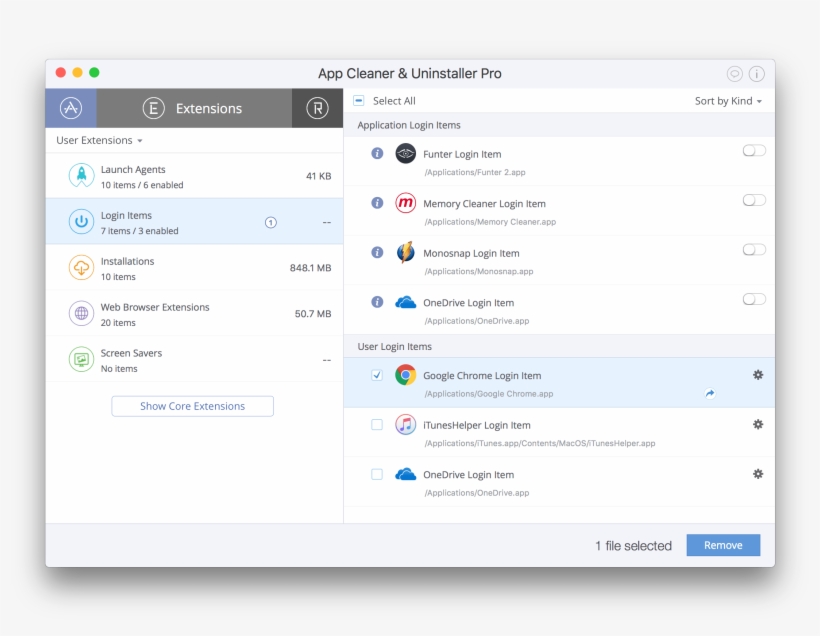820x636 pixels.
Task: Click the Launch Agents rocket icon
Action: click(x=82, y=176)
